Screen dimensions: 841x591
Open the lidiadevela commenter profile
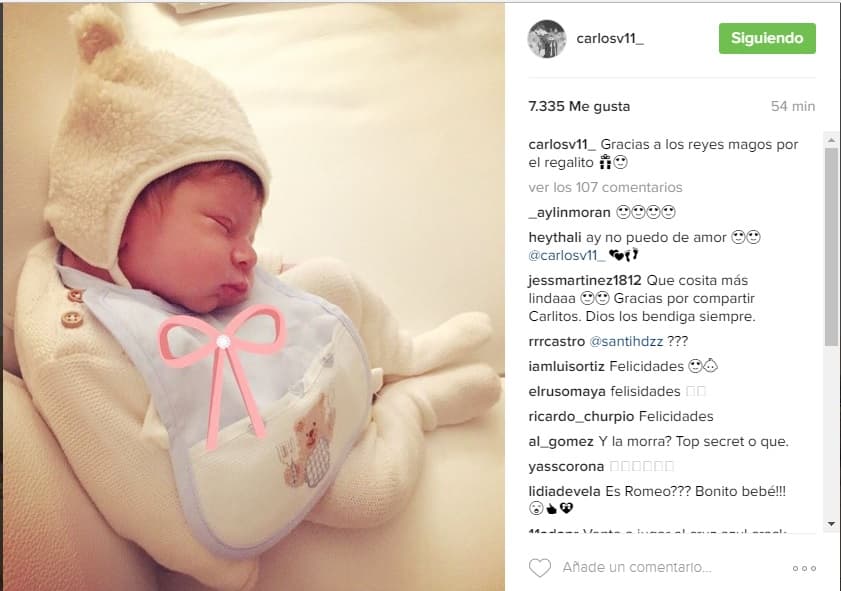click(564, 491)
